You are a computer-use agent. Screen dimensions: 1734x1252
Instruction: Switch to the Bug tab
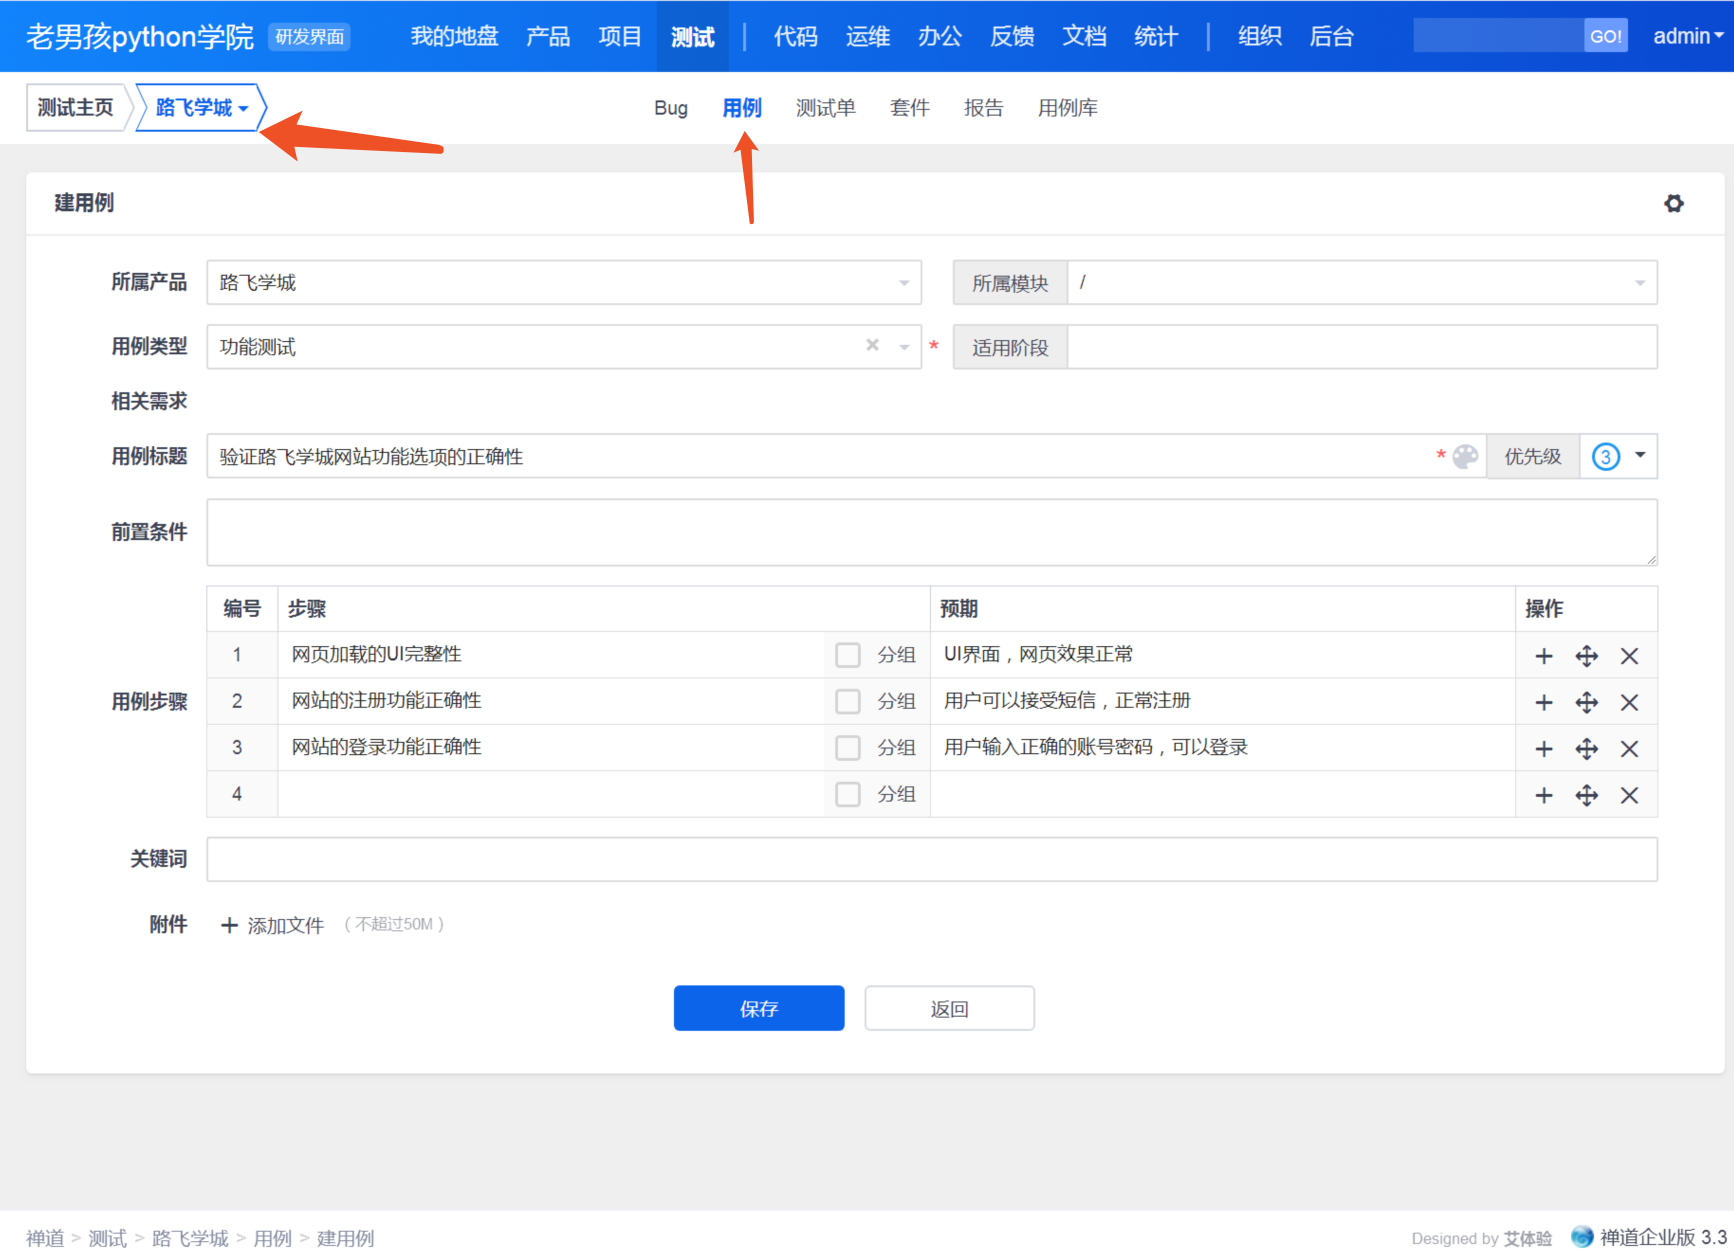click(670, 108)
